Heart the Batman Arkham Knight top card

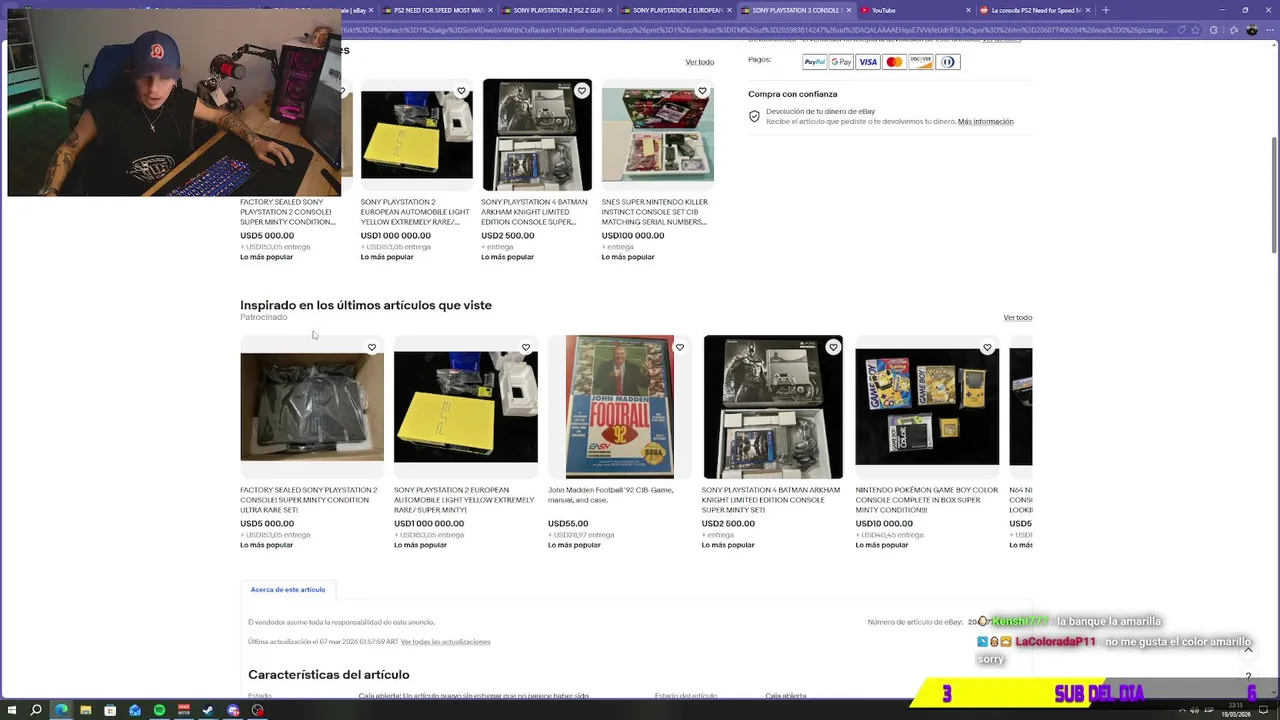(x=581, y=91)
